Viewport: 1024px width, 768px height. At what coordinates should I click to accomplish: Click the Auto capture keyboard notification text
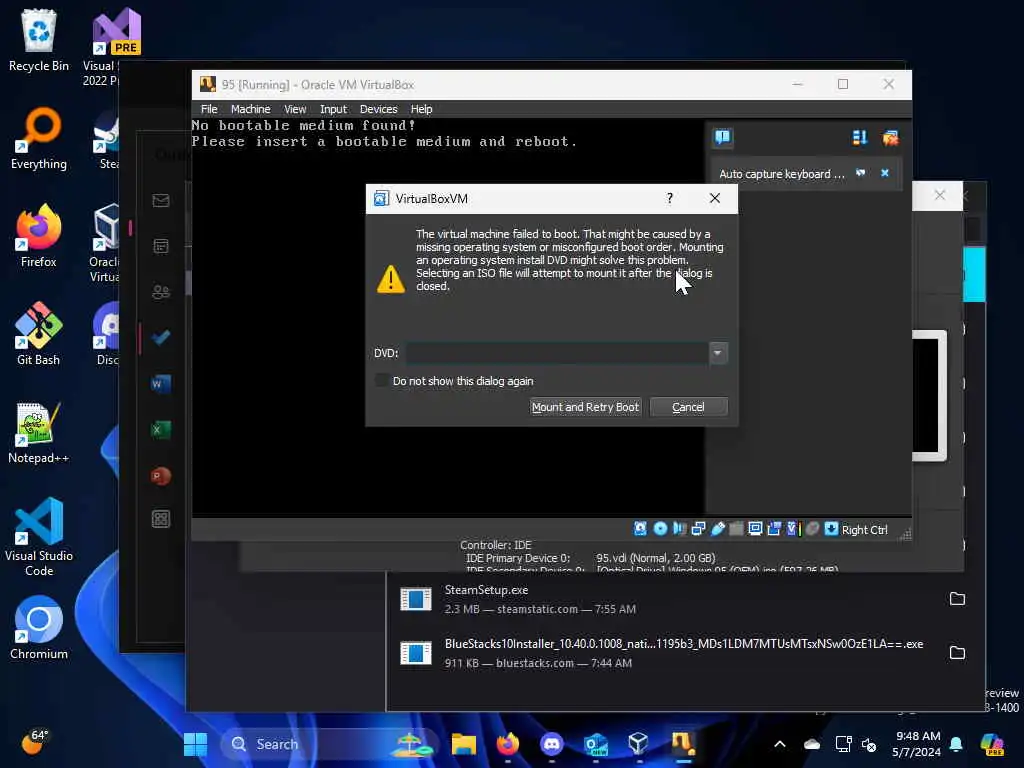click(x=781, y=174)
